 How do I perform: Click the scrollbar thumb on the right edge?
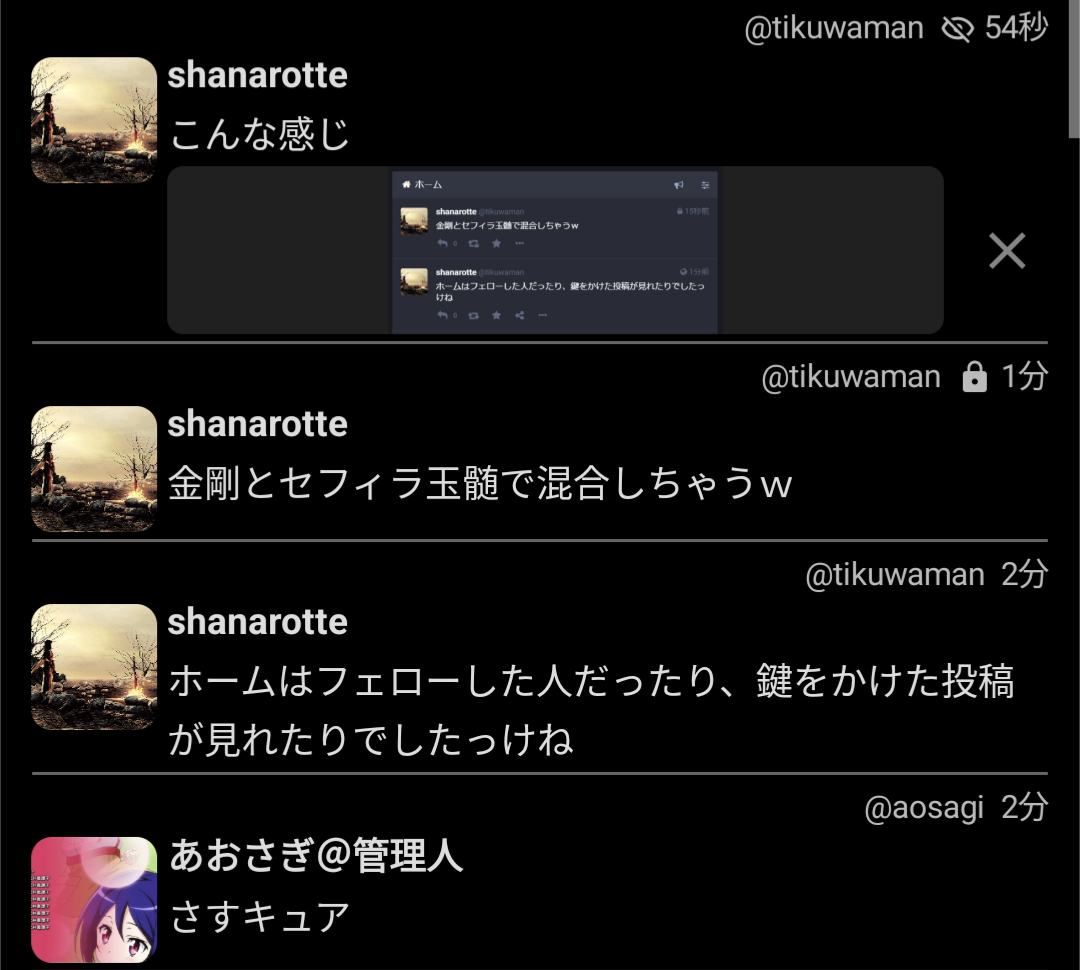1074,69
